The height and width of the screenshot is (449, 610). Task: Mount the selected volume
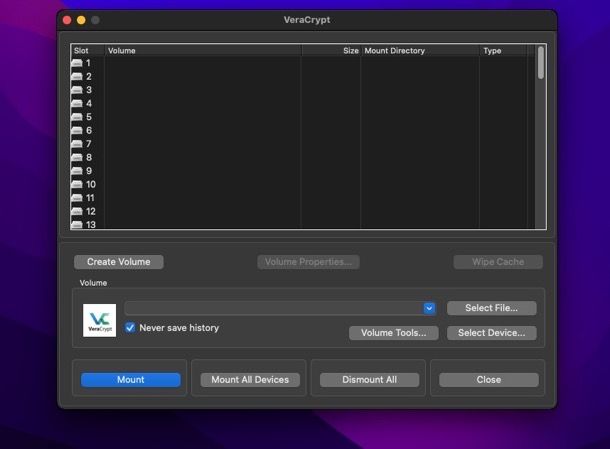131,380
